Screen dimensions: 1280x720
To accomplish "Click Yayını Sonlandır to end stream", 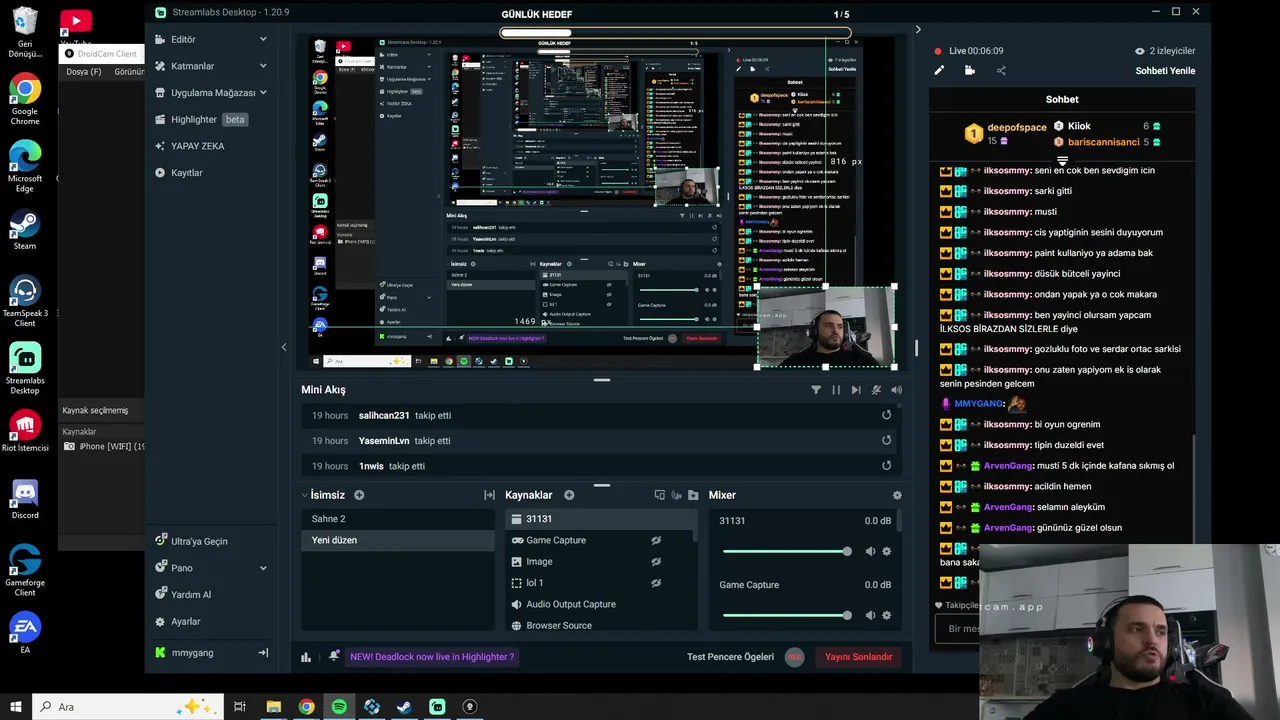I will [x=857, y=657].
